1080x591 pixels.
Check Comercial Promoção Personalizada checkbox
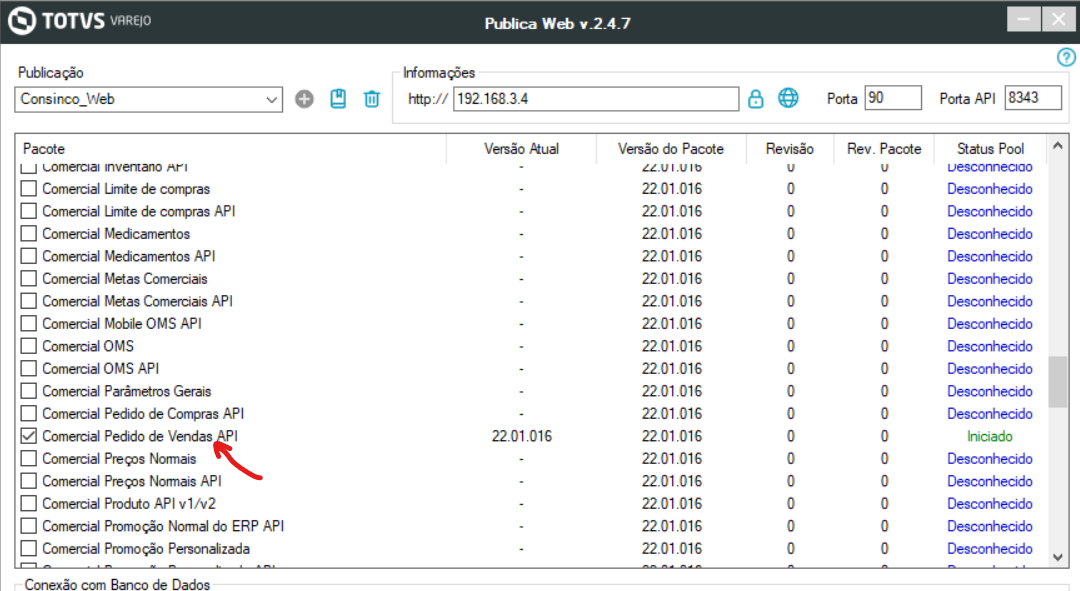pyautogui.click(x=28, y=548)
